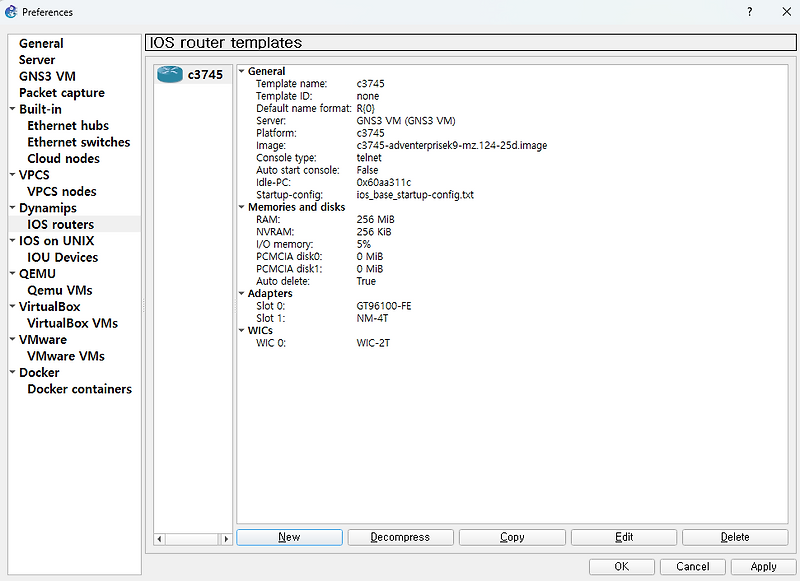
Task: Collapse the Adapters section
Action: (240, 293)
